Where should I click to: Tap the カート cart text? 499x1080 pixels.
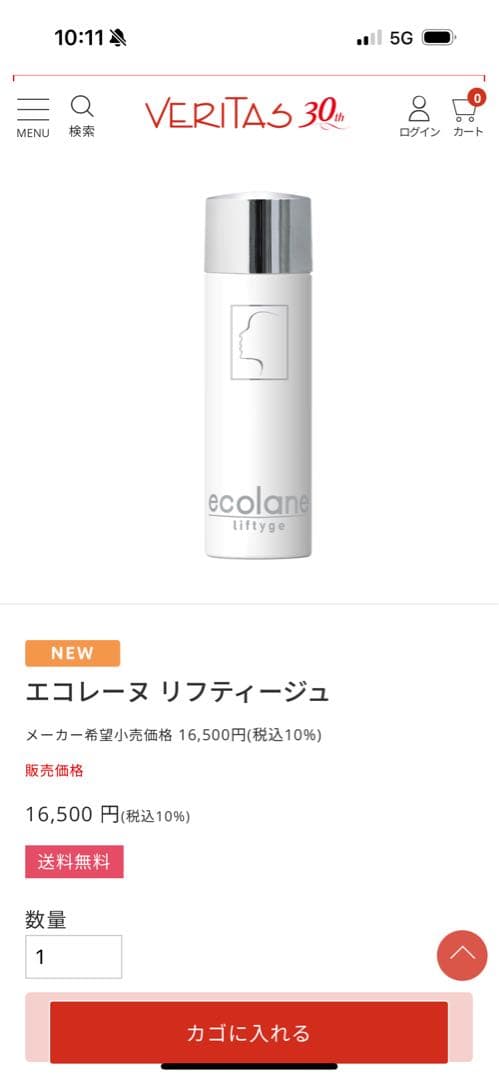click(x=468, y=132)
